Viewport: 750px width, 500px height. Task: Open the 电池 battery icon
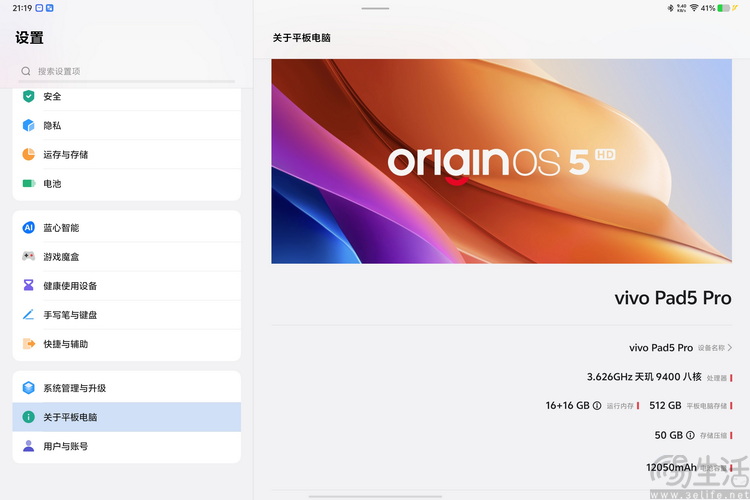click(29, 183)
